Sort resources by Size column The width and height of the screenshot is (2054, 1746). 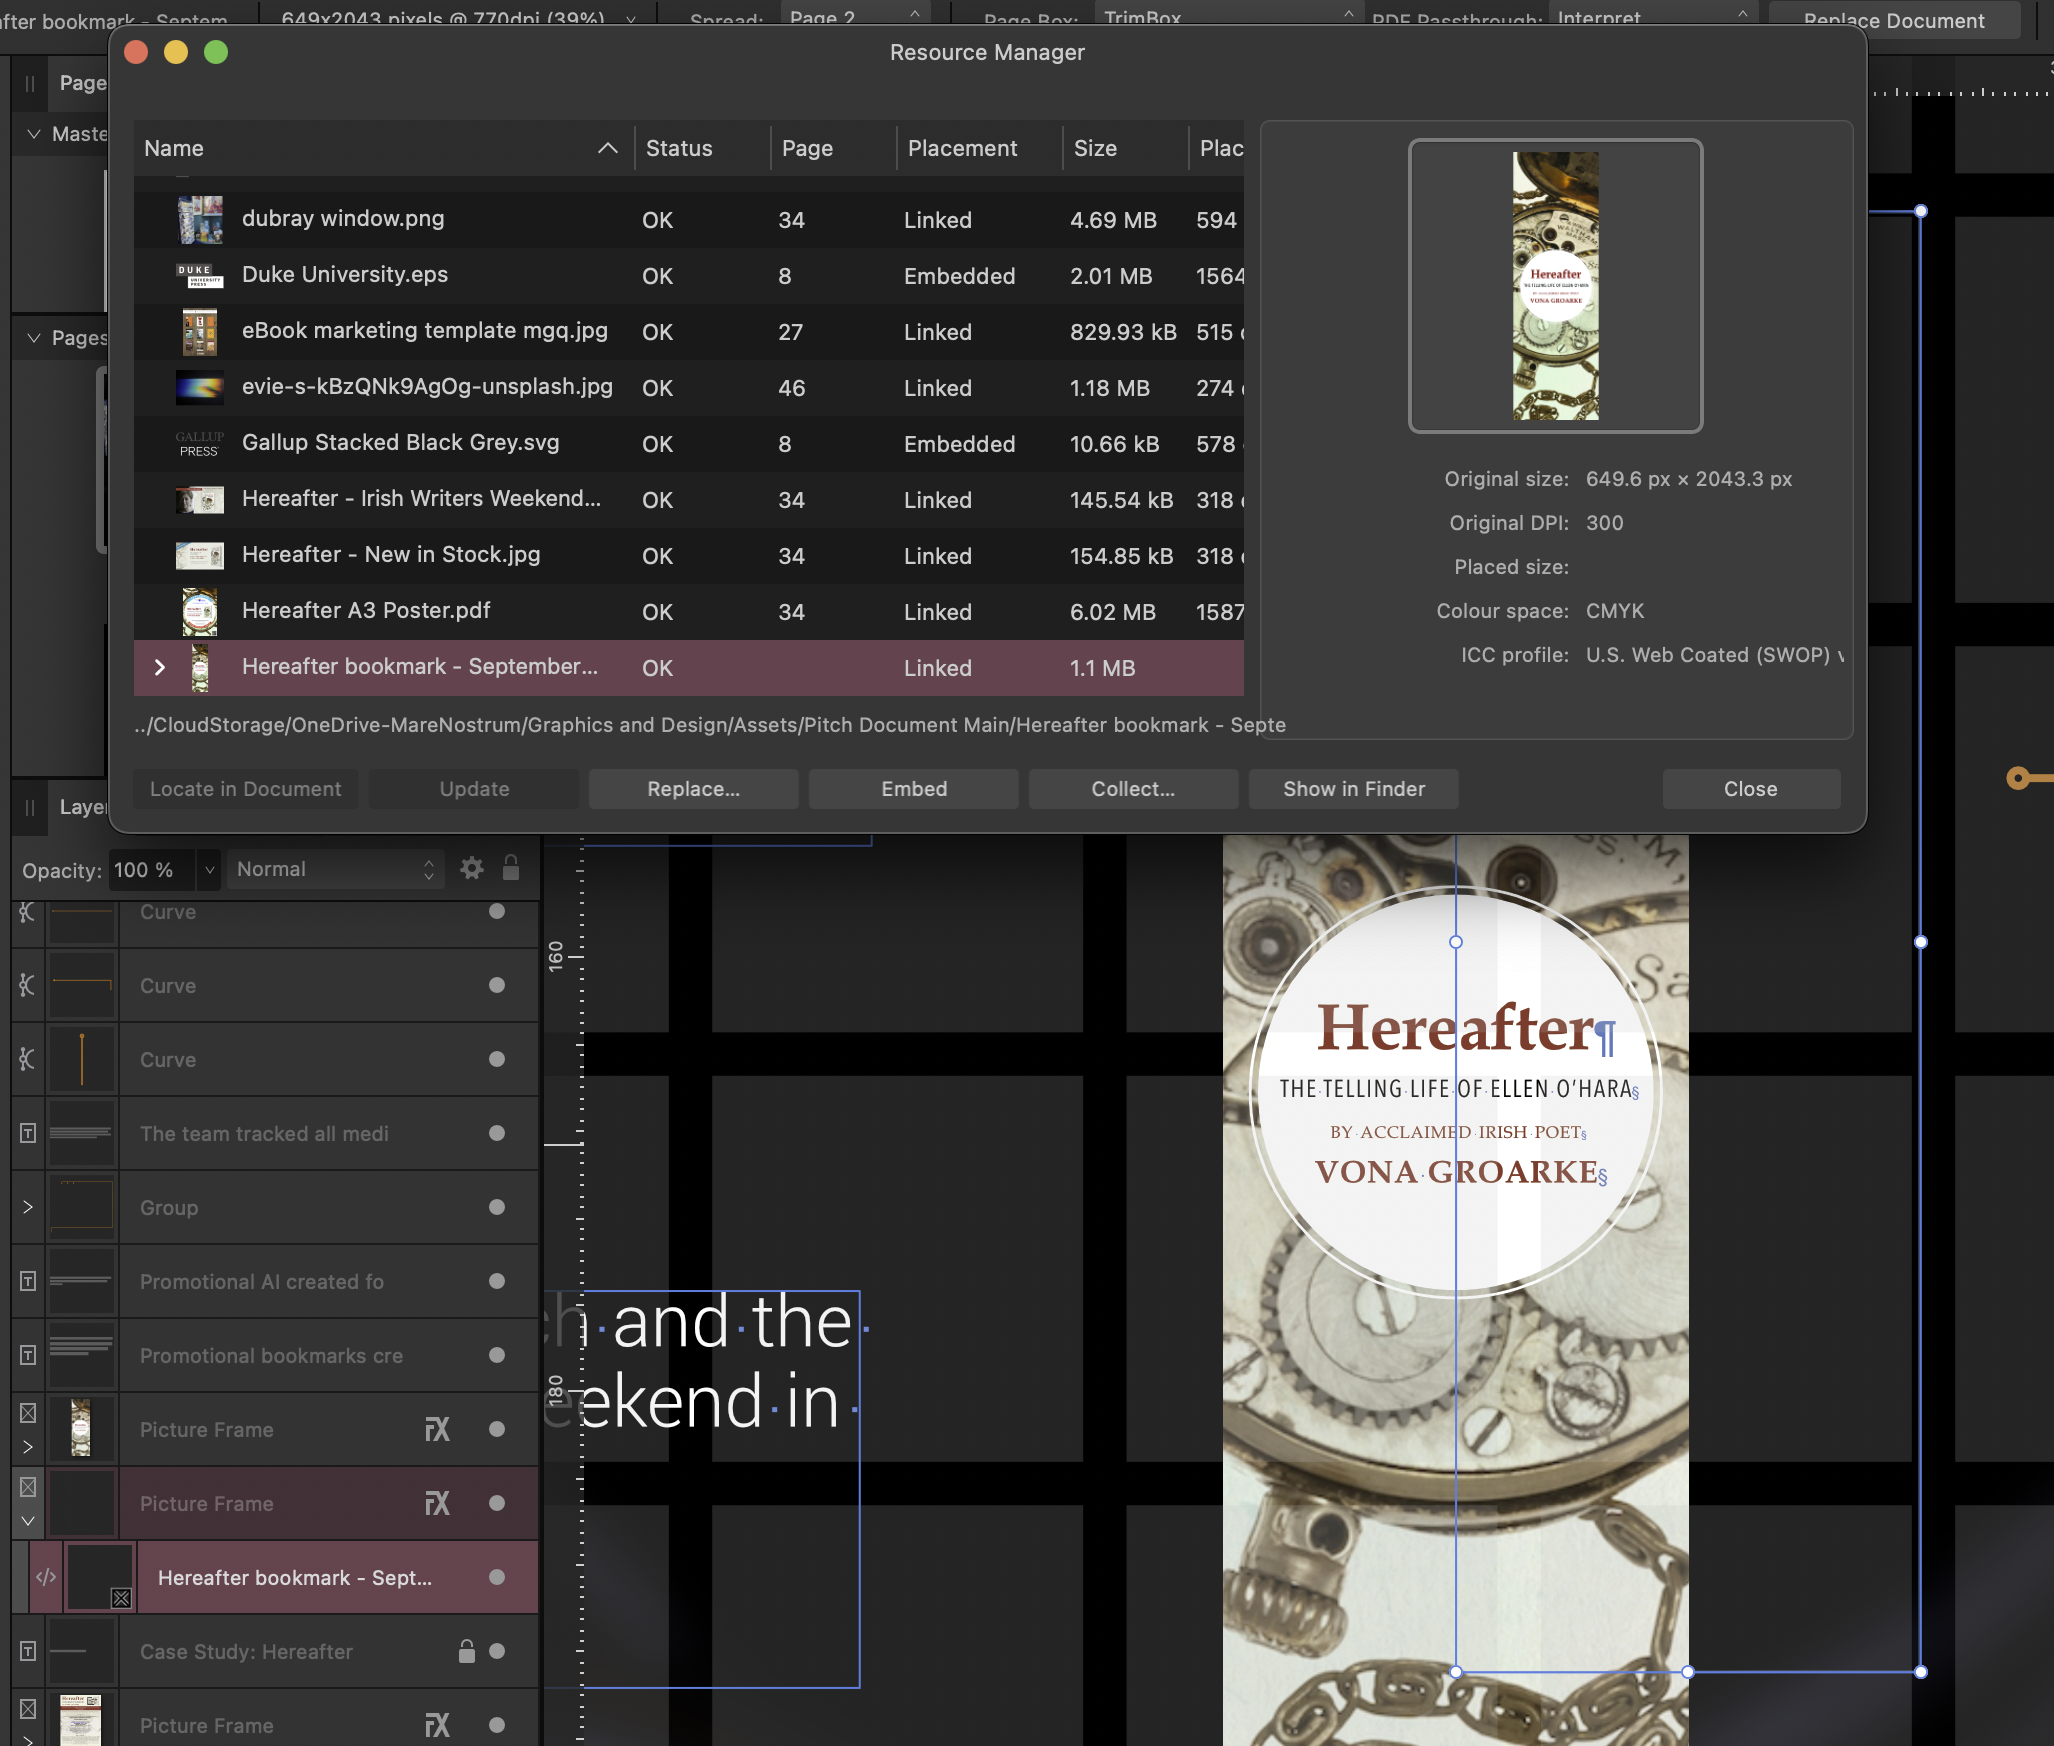1124,149
